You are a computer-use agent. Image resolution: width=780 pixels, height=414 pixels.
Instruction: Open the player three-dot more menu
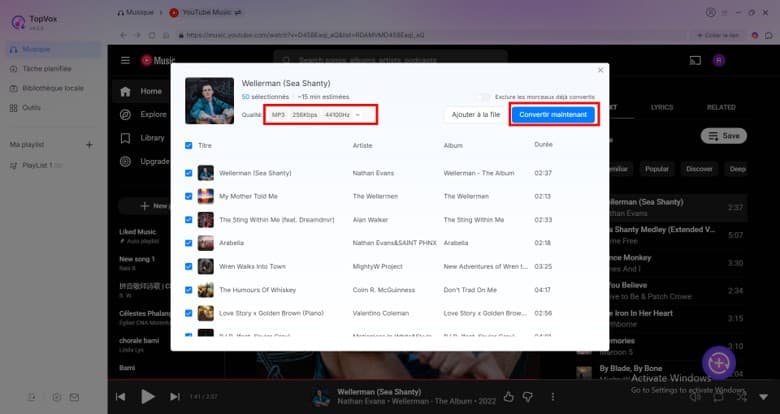[x=553, y=397]
